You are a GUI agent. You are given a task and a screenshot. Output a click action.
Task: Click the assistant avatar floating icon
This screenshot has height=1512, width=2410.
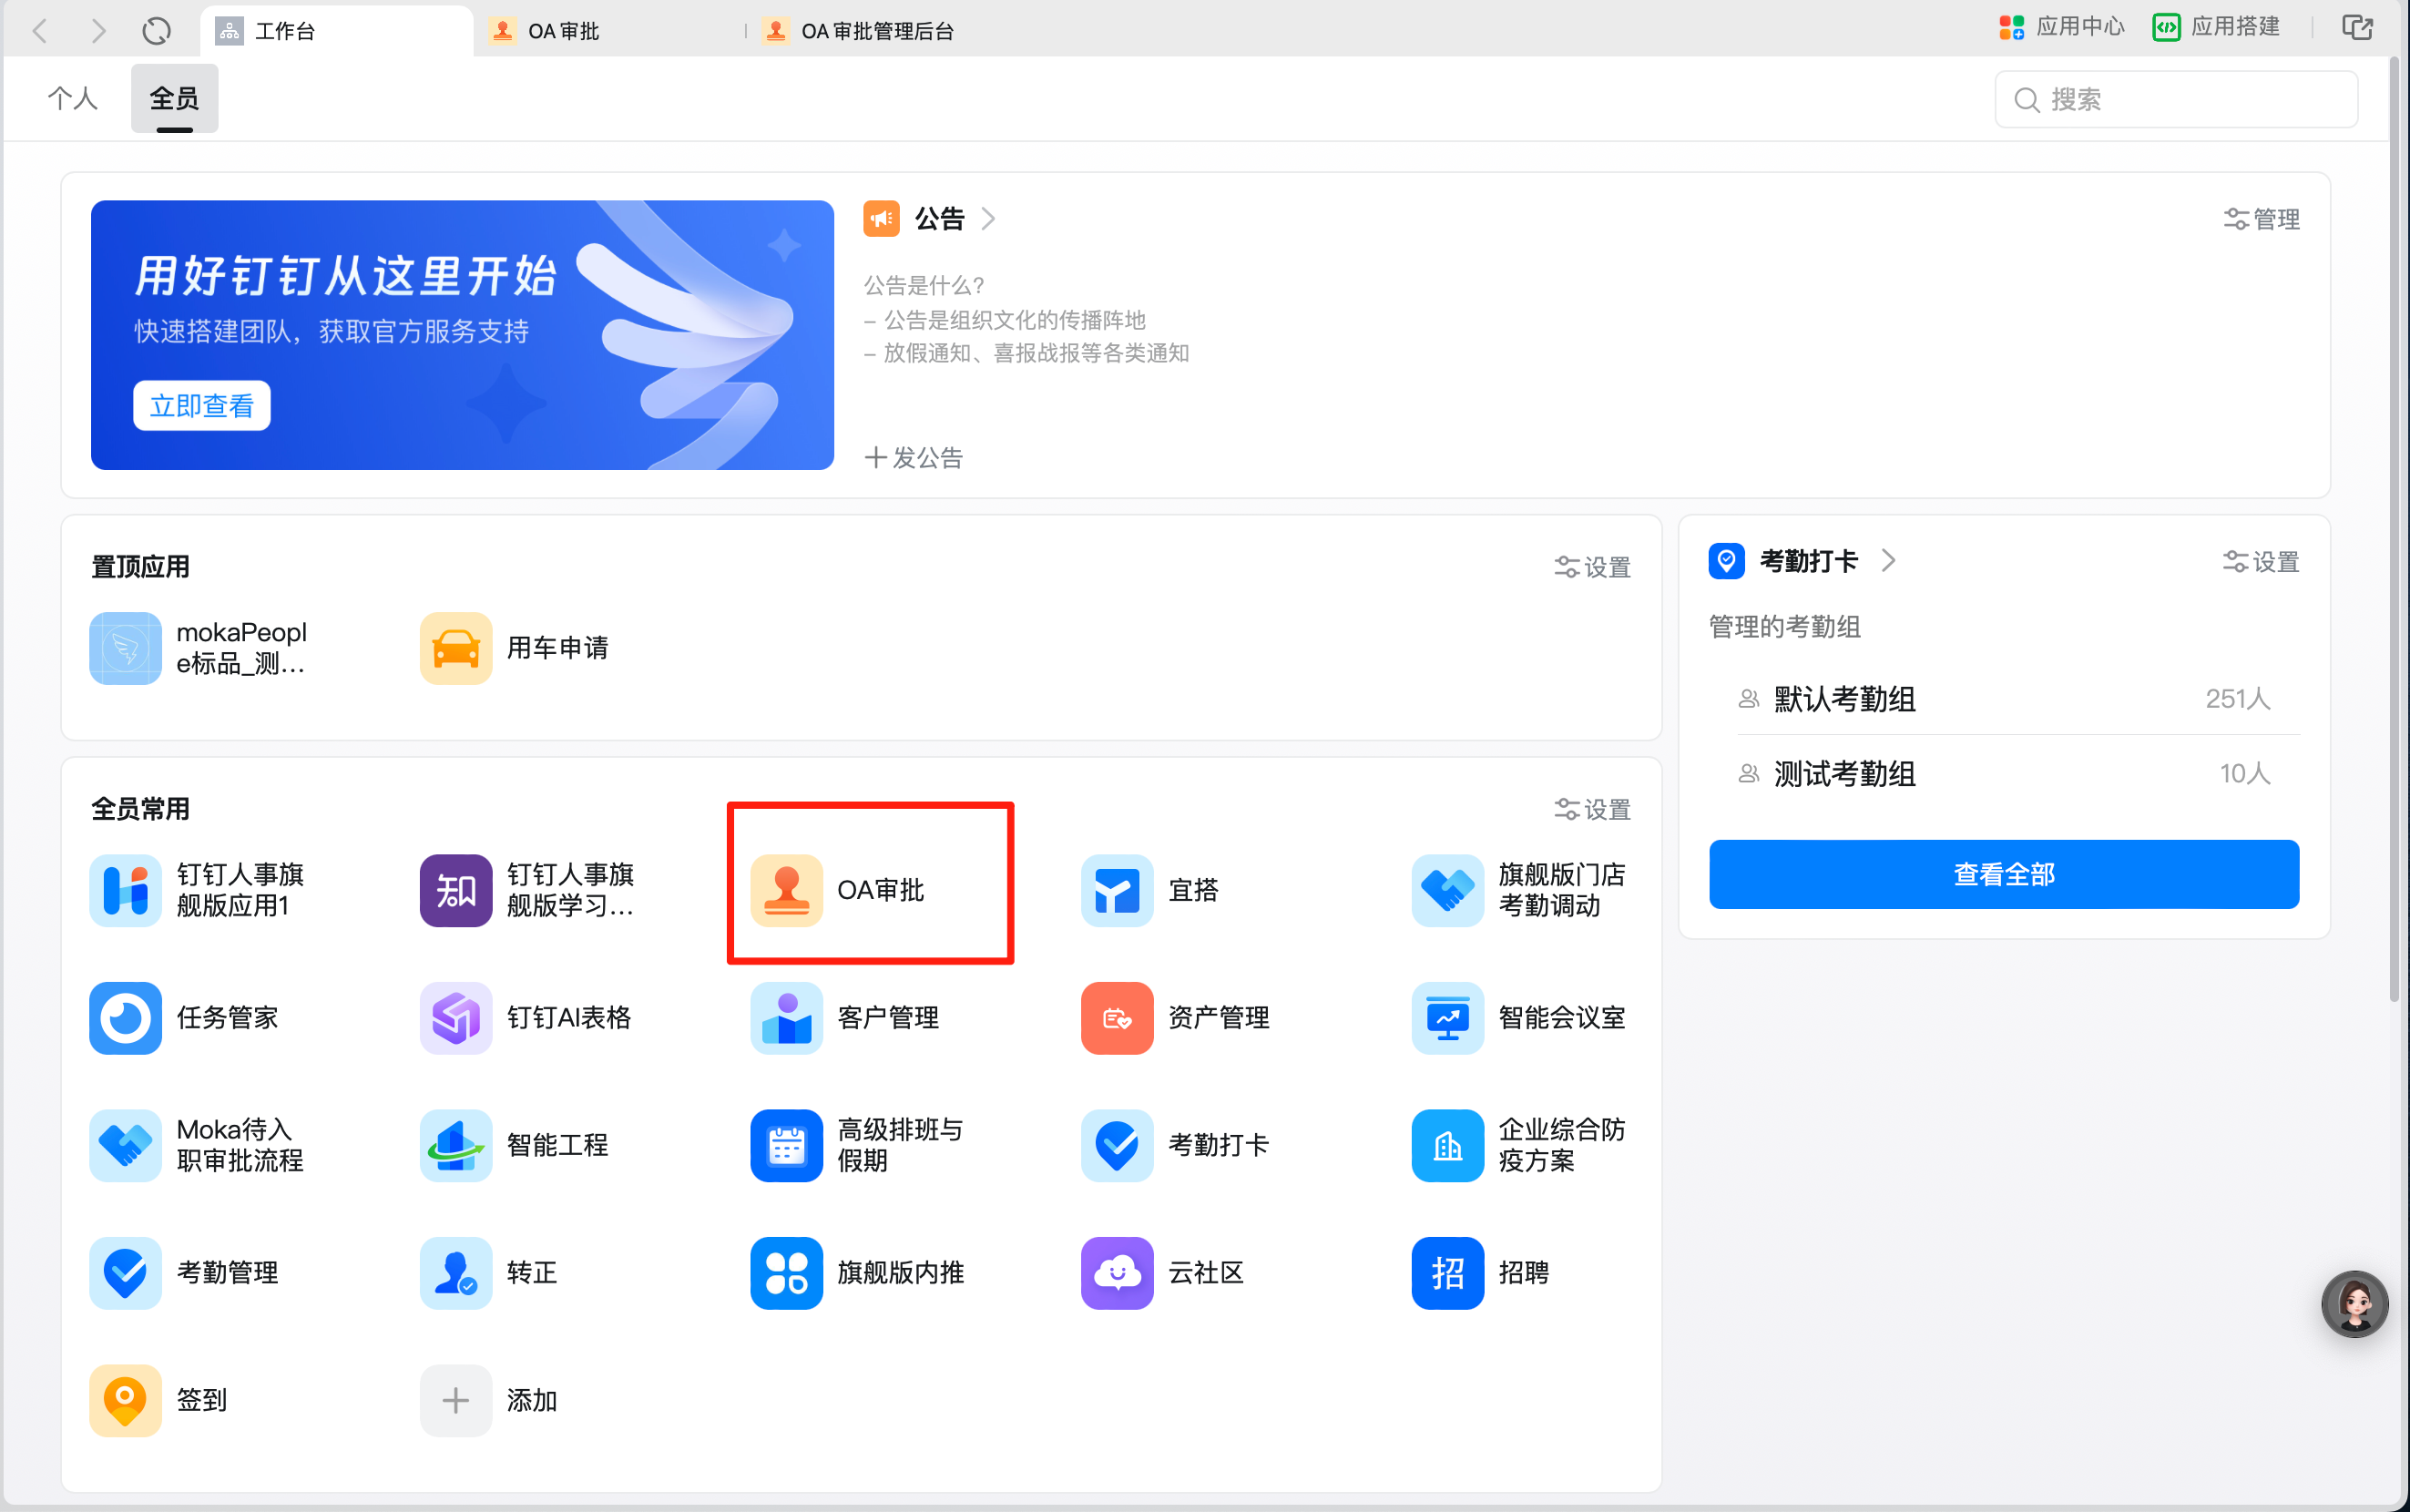(2355, 1304)
